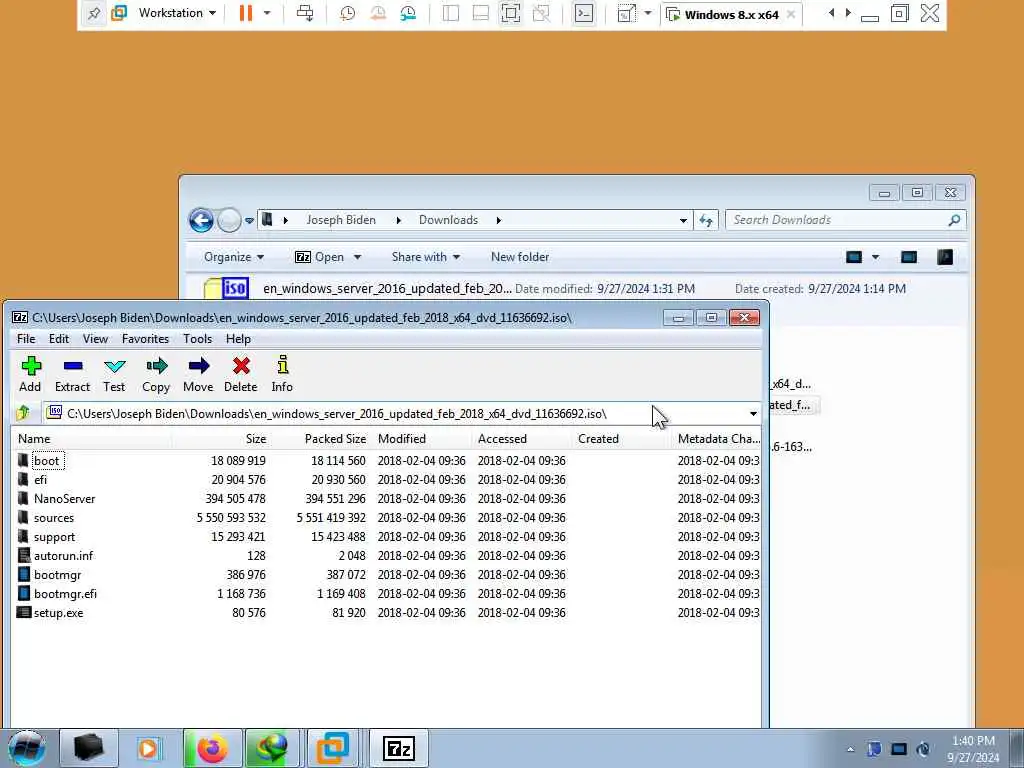This screenshot has height=768, width=1024.
Task: Click the Add button in 7-Zip toolbar
Action: click(x=30, y=374)
